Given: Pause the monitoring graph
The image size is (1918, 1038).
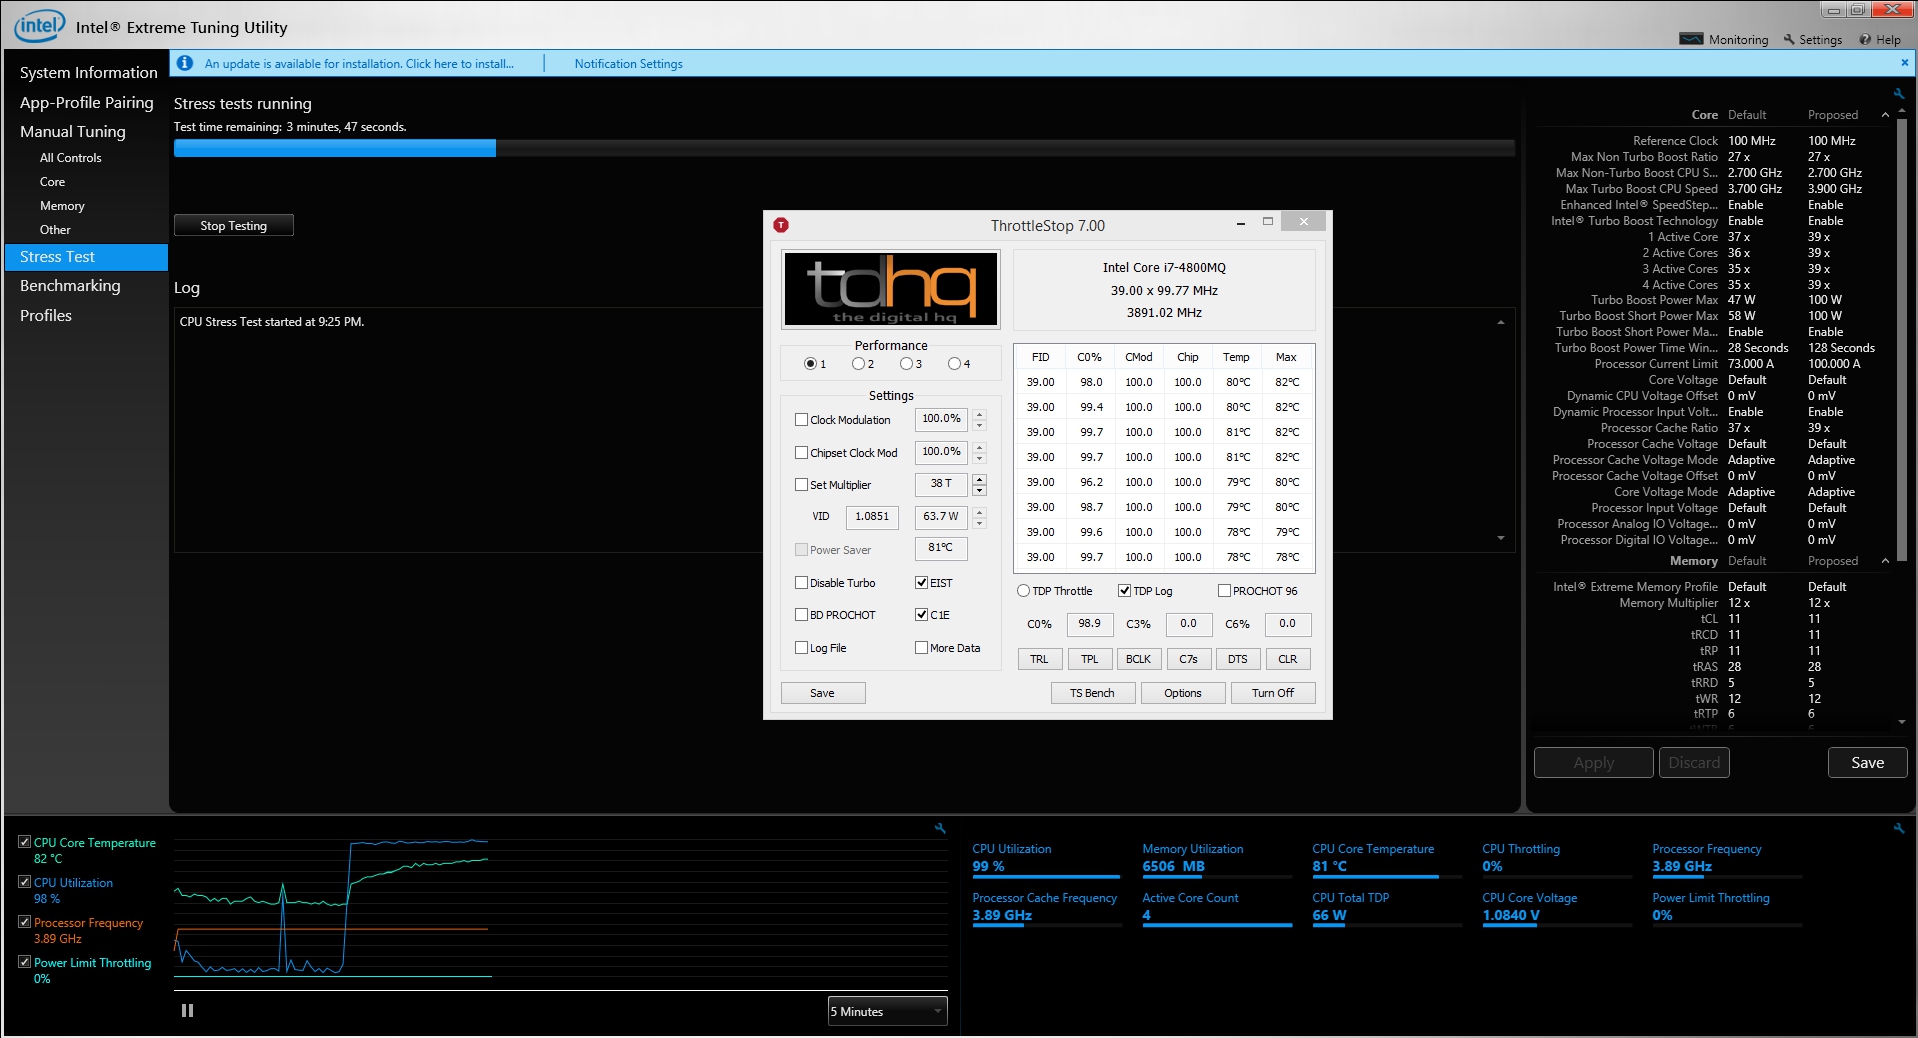Looking at the screenshot, I should [x=187, y=1010].
